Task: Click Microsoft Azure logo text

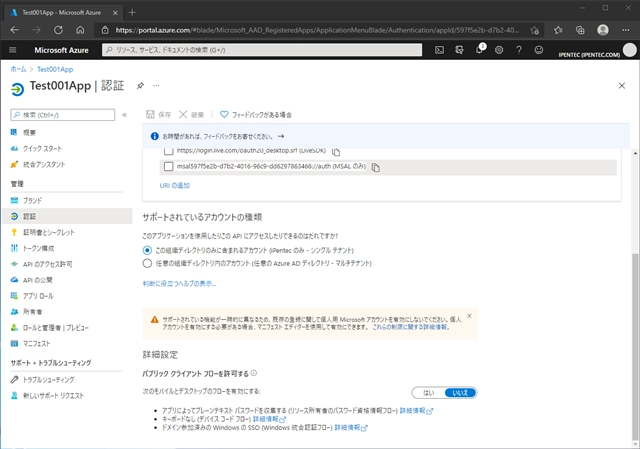Action: click(x=61, y=50)
